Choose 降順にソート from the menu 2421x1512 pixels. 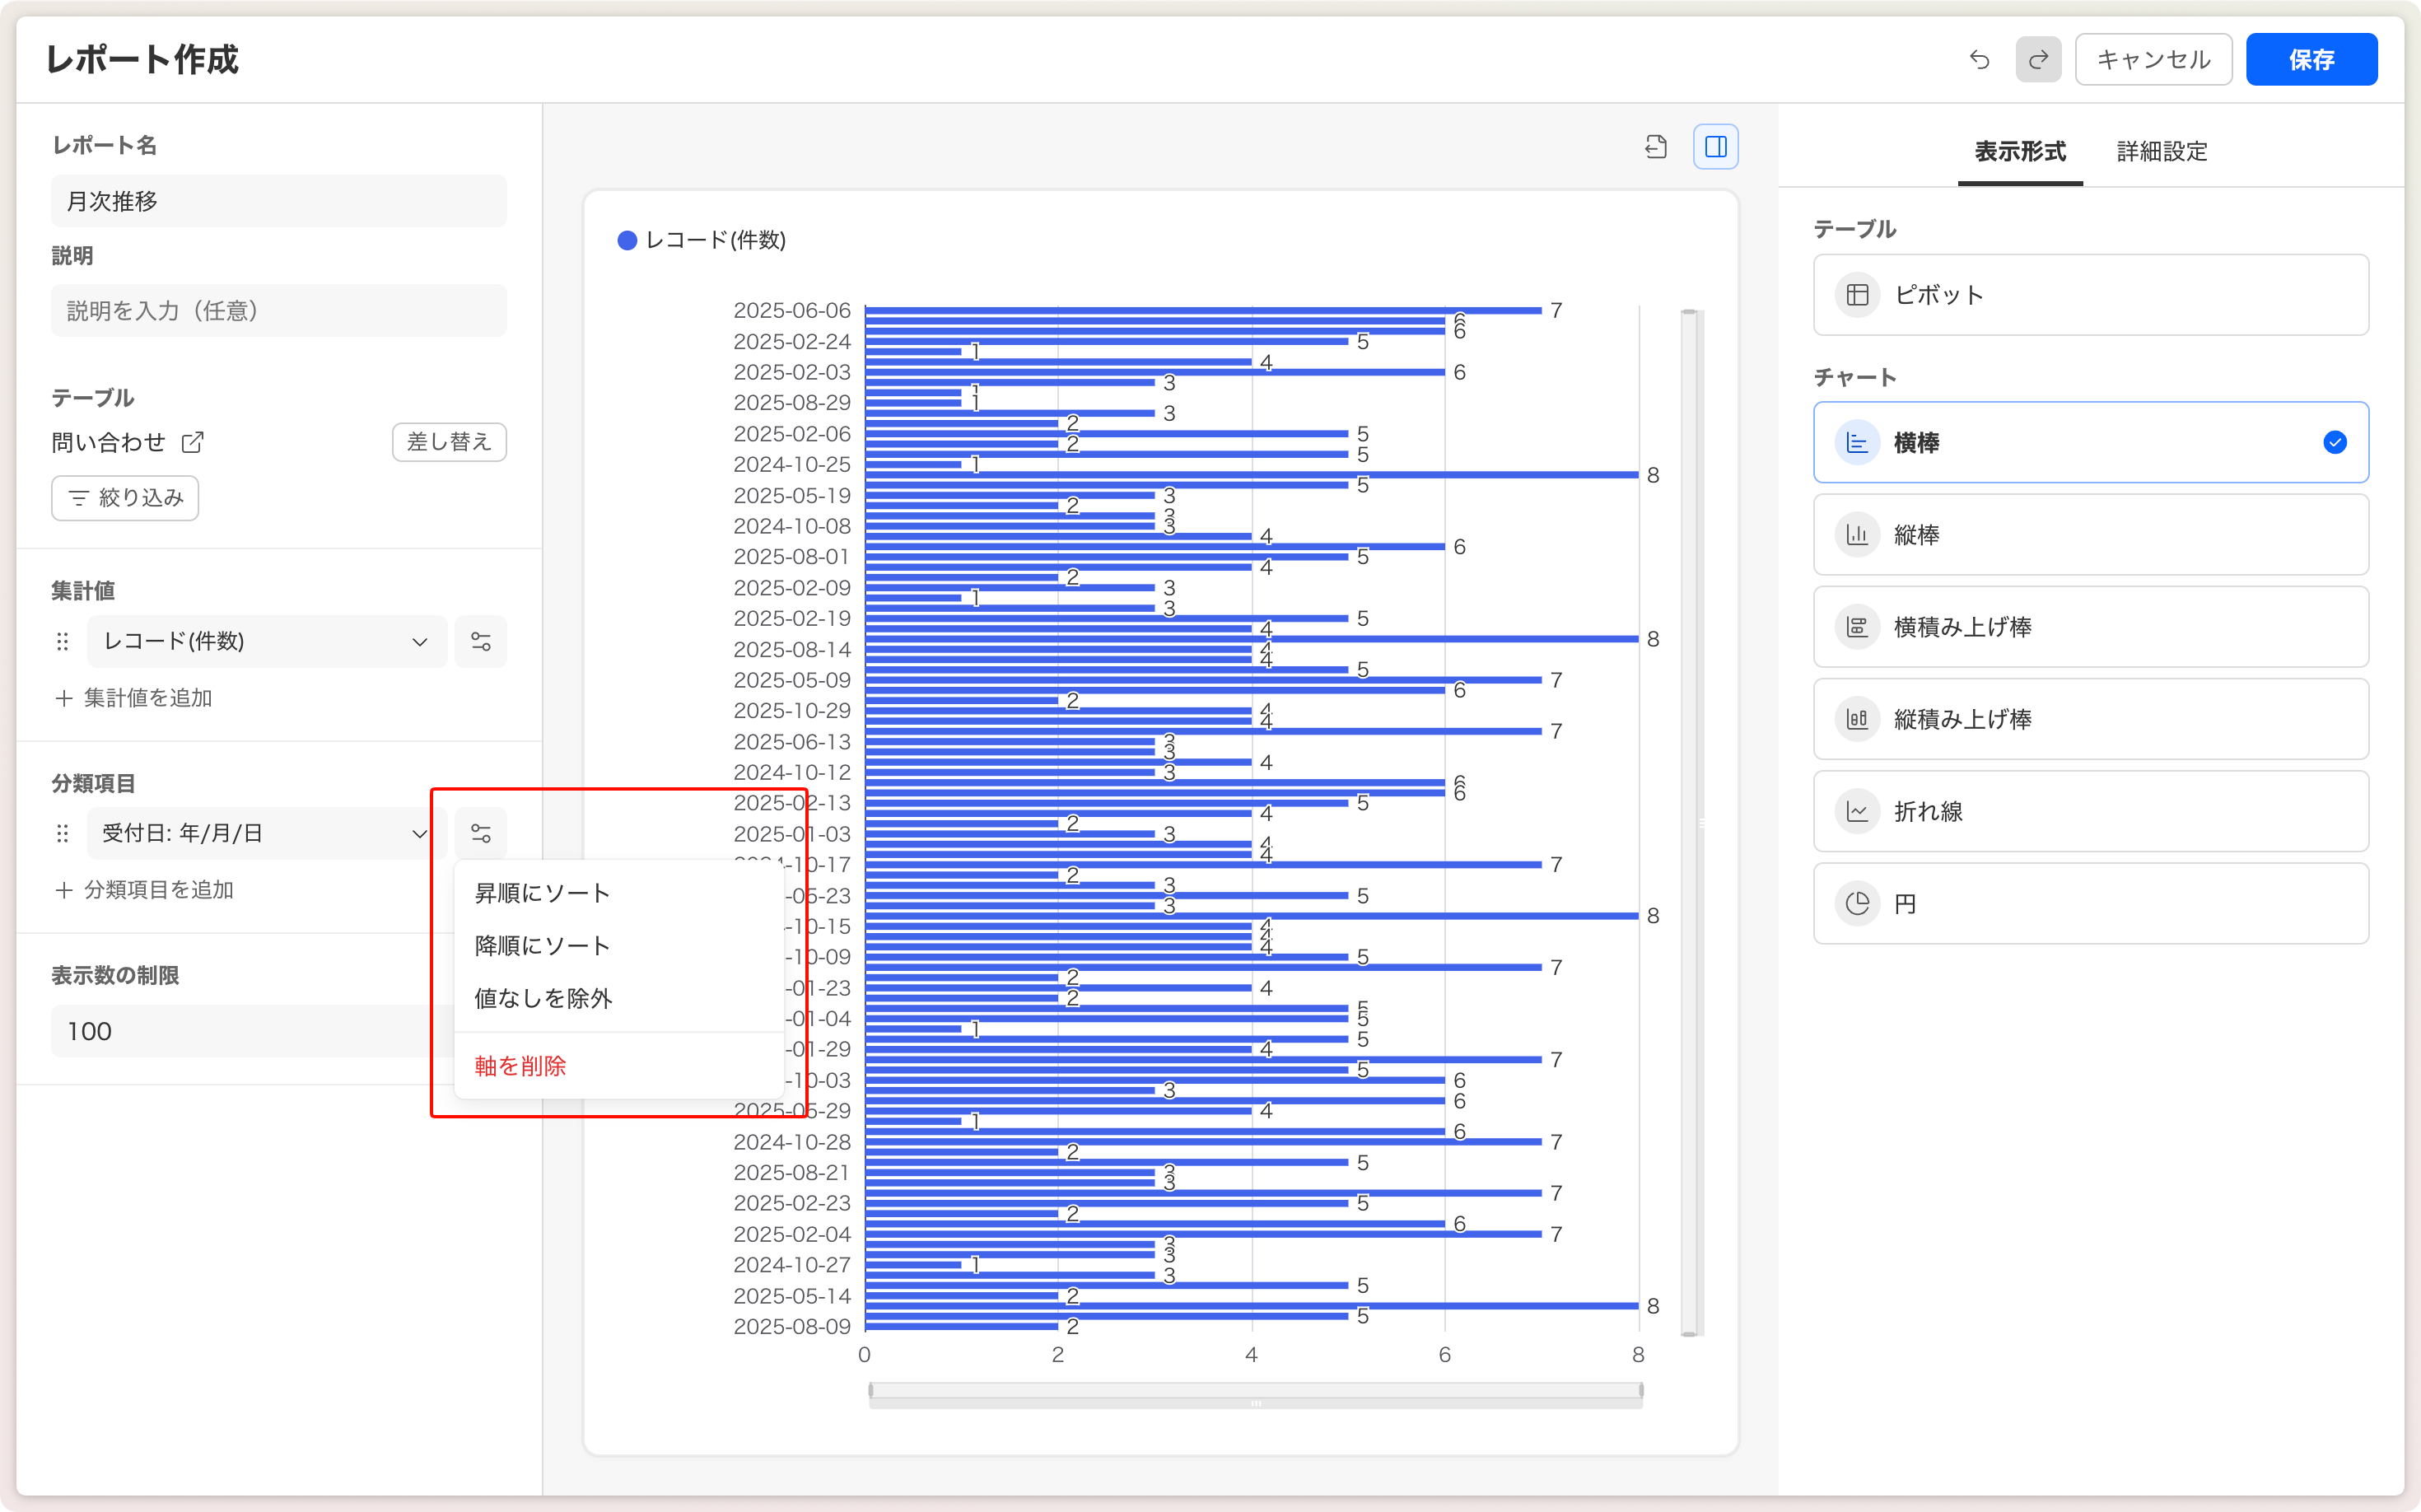click(542, 946)
